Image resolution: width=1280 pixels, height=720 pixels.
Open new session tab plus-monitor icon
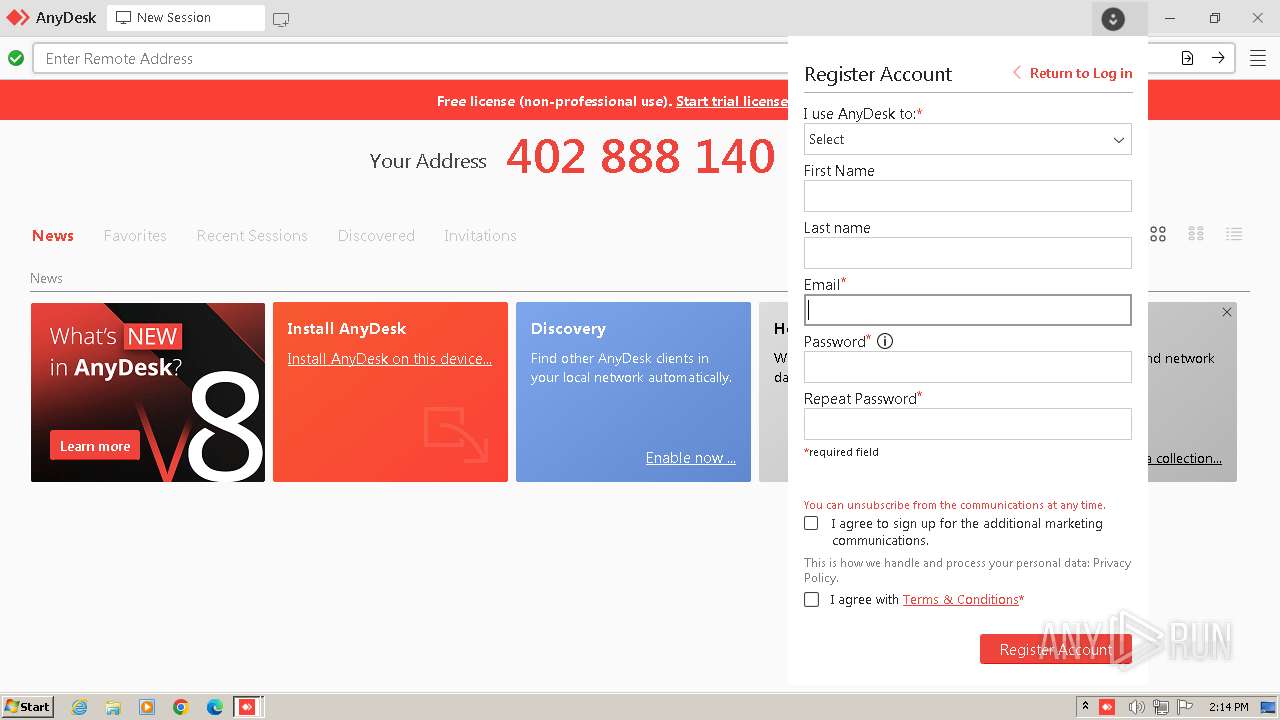pyautogui.click(x=281, y=19)
